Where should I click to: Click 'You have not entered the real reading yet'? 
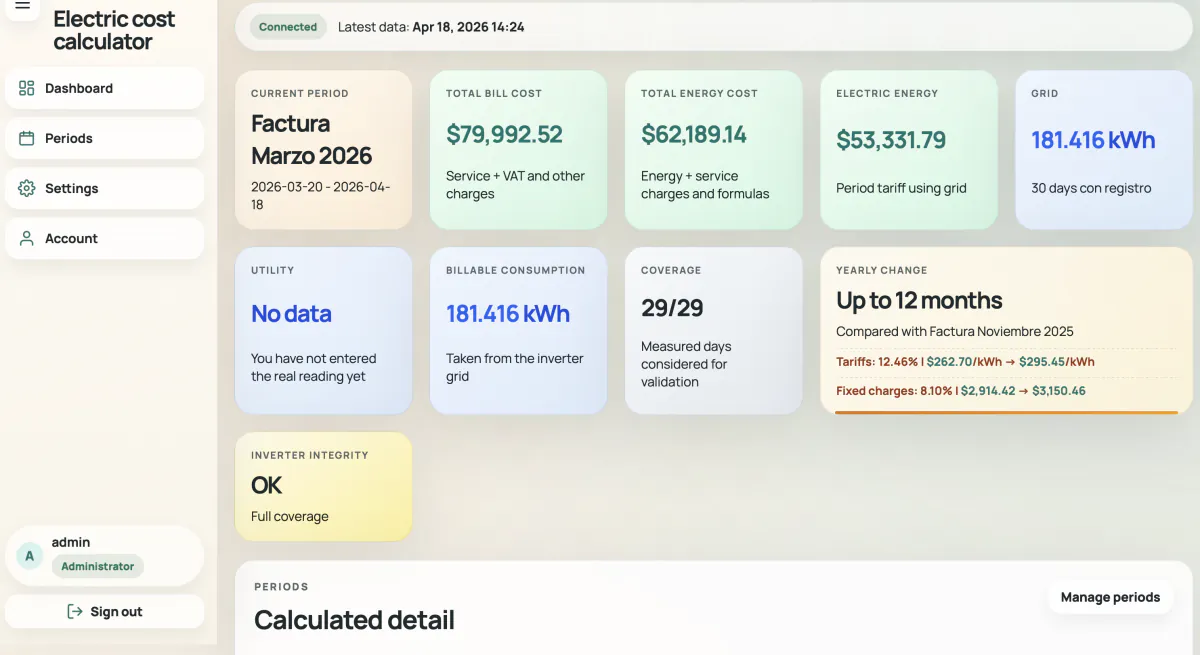point(314,367)
